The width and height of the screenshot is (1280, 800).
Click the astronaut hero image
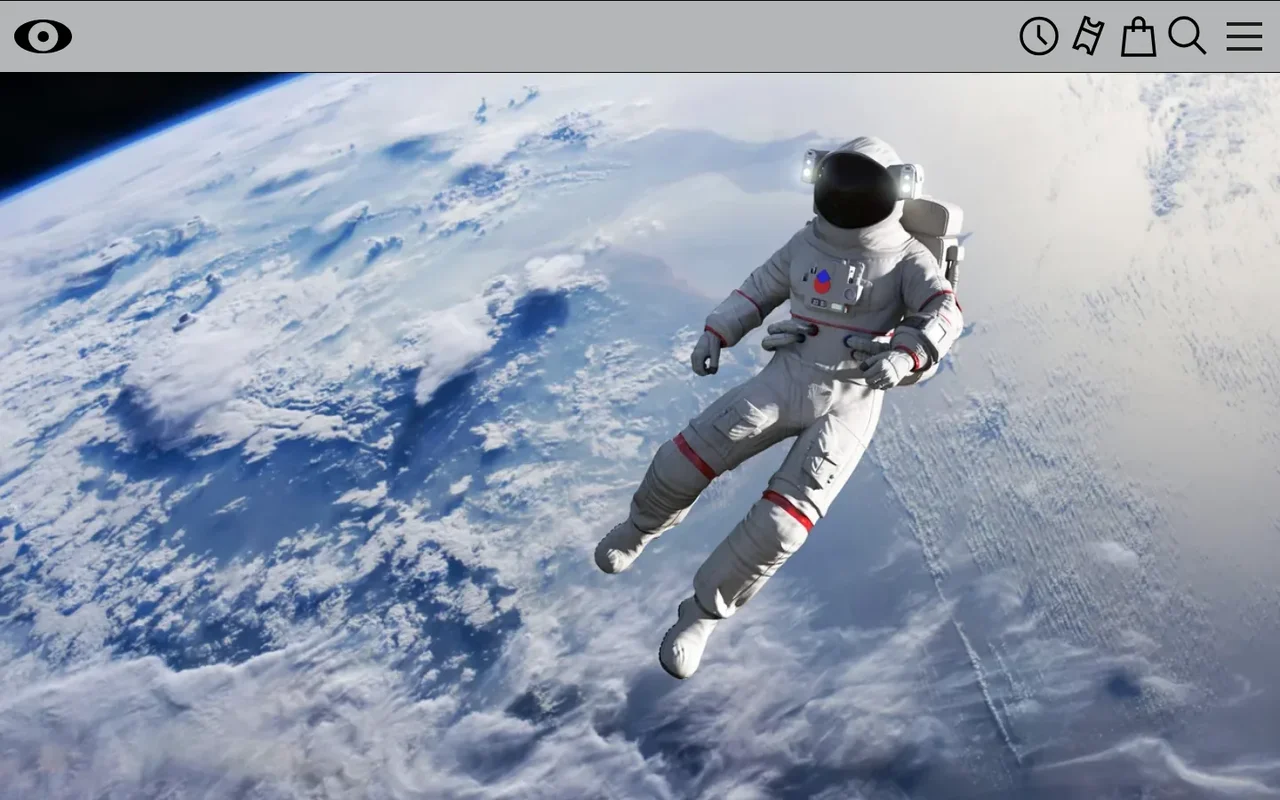[640, 436]
